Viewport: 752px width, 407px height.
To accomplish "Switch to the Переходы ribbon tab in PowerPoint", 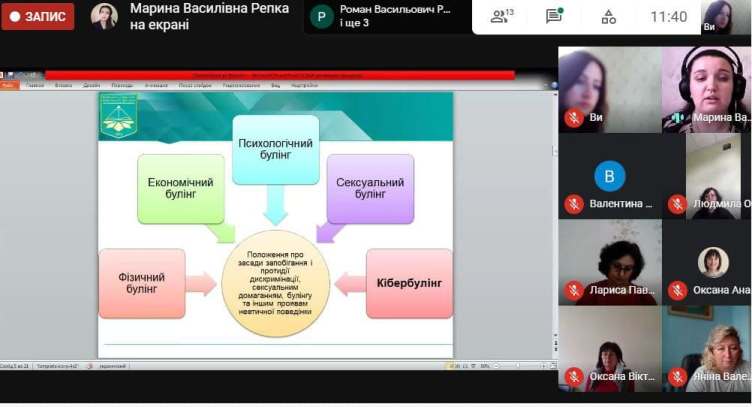I will point(122,85).
